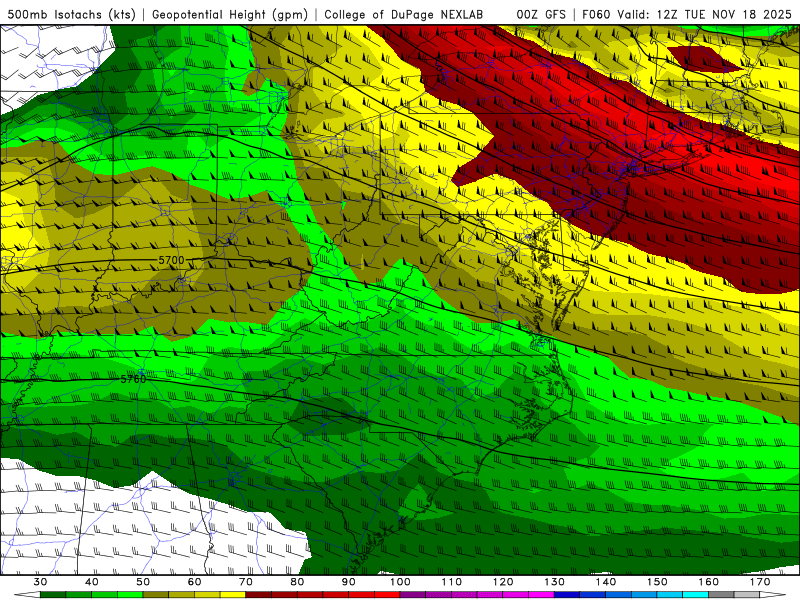Click the 5760 height contour label

(133, 379)
